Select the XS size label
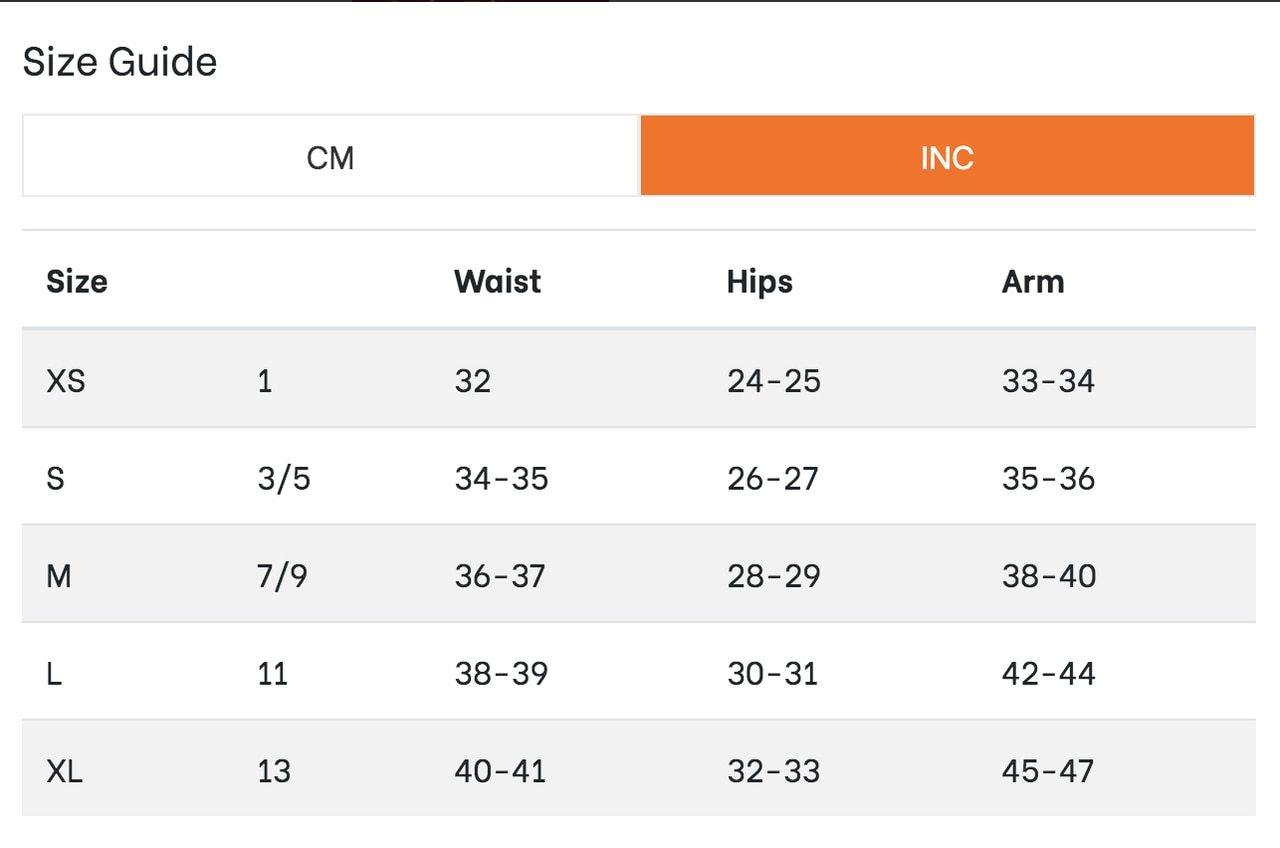 (66, 381)
